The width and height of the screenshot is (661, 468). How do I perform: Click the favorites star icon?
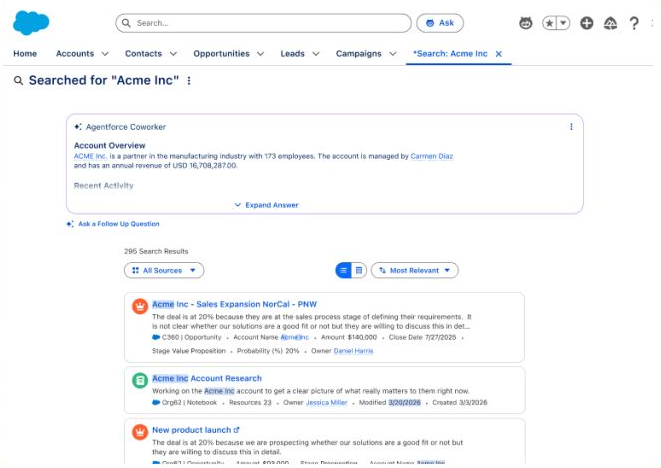point(549,23)
